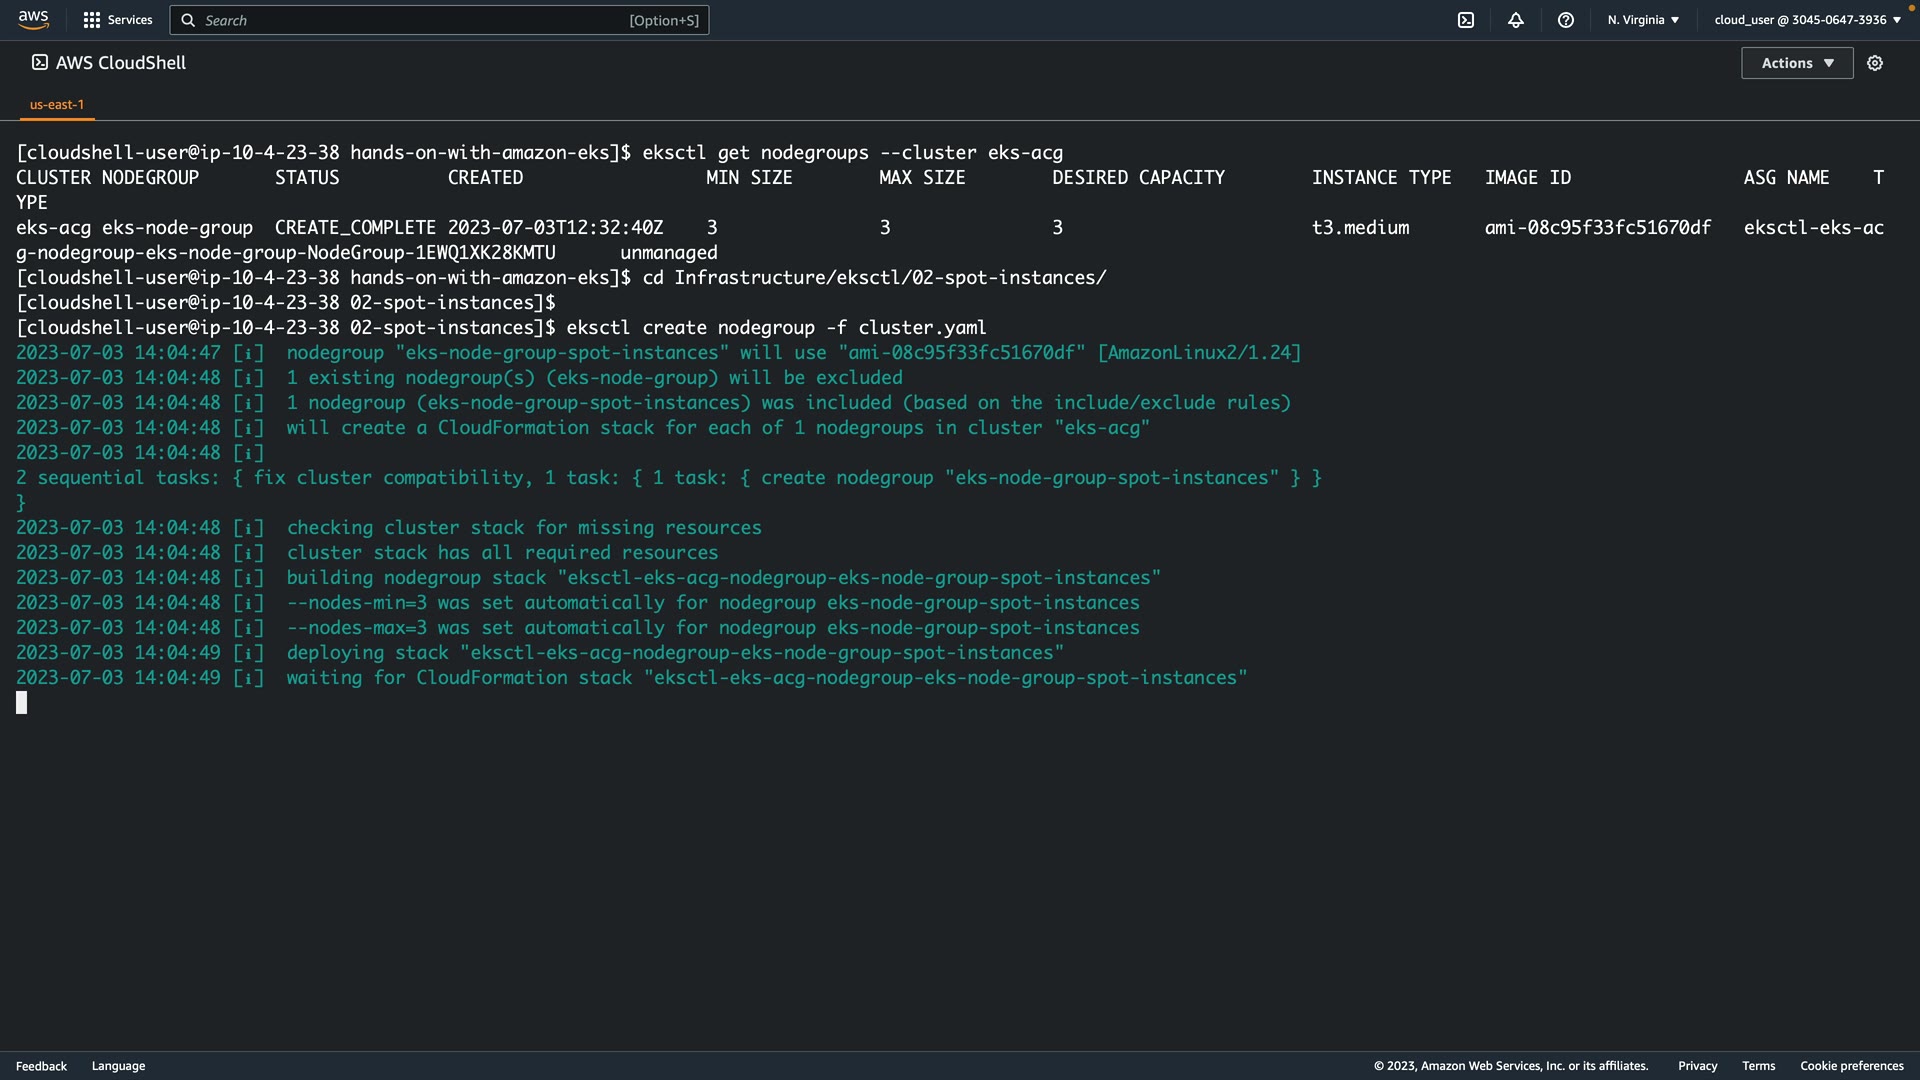Image resolution: width=1920 pixels, height=1080 pixels.
Task: Launch CloudShell from top navigation icon
Action: pos(1466,20)
